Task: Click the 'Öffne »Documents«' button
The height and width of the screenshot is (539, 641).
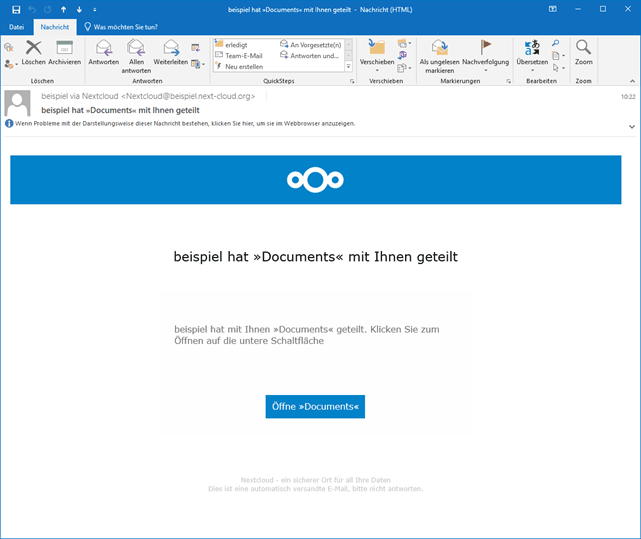Action: [315, 406]
